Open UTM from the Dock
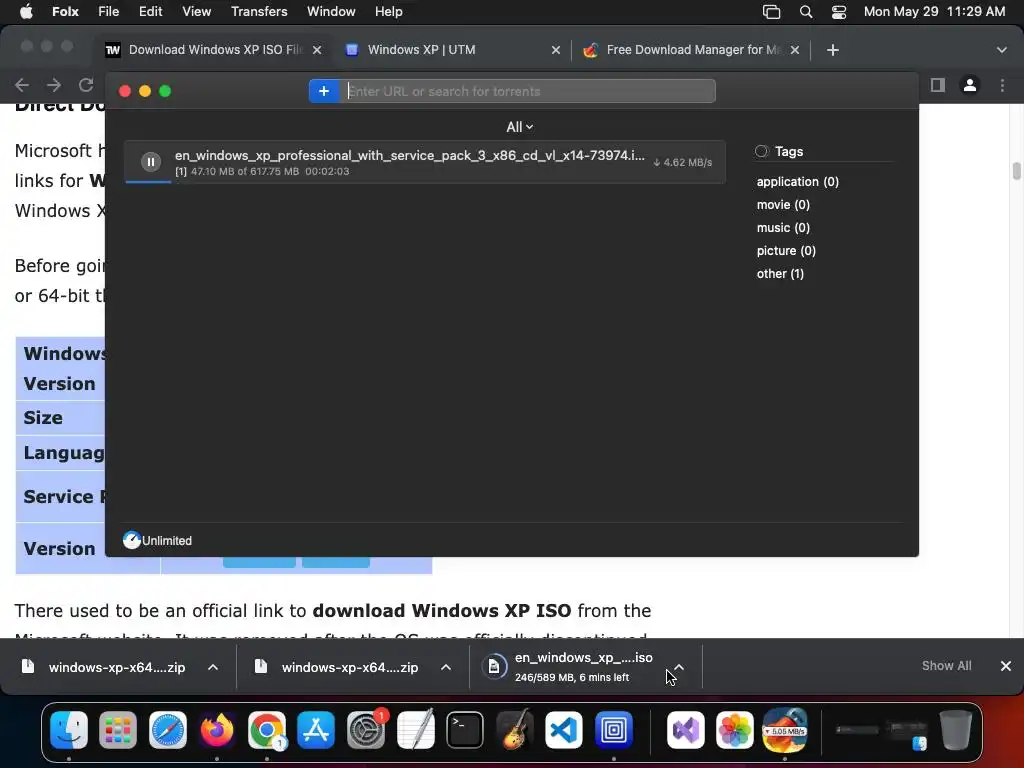This screenshot has width=1024, height=768. coord(614,729)
